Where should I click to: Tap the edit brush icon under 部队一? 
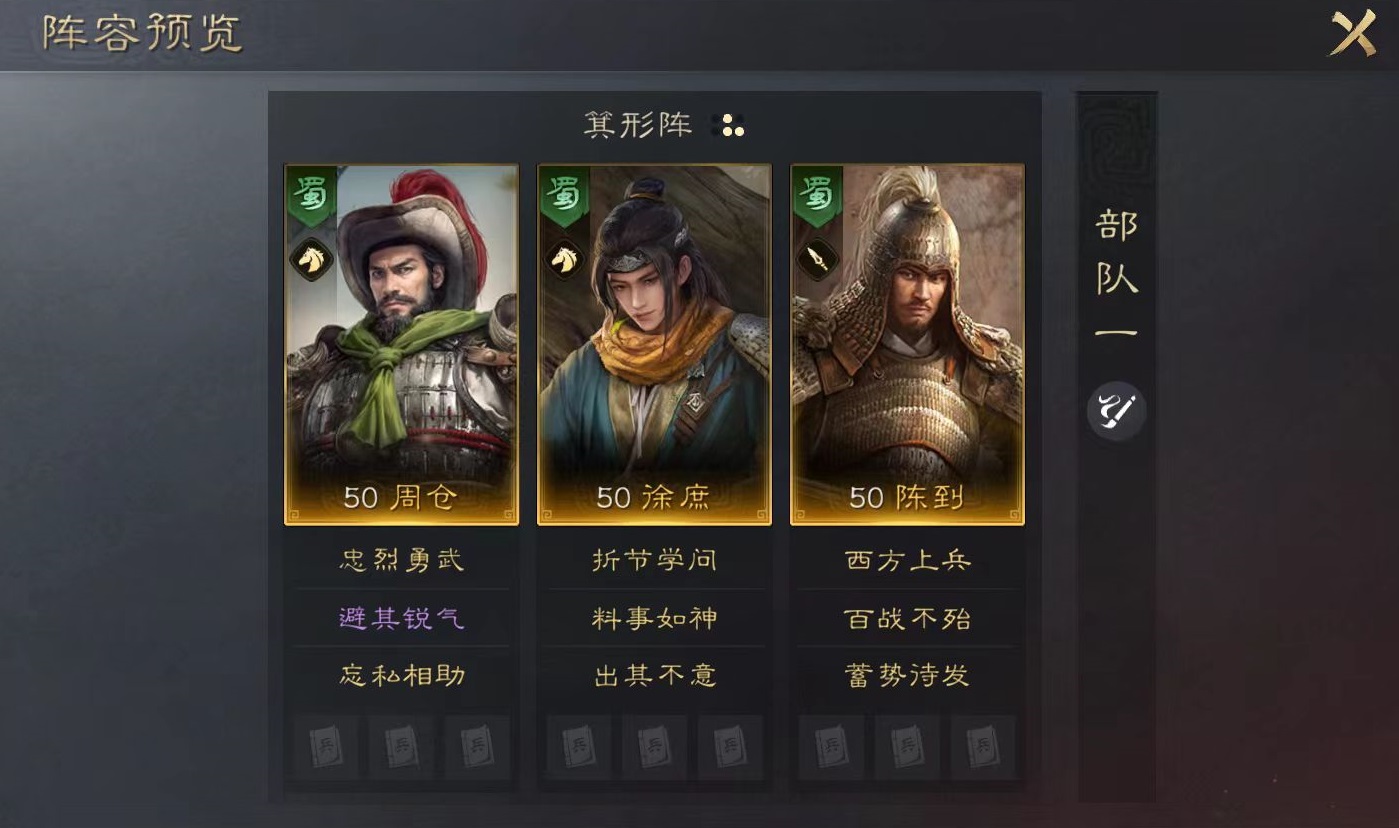tap(1115, 411)
